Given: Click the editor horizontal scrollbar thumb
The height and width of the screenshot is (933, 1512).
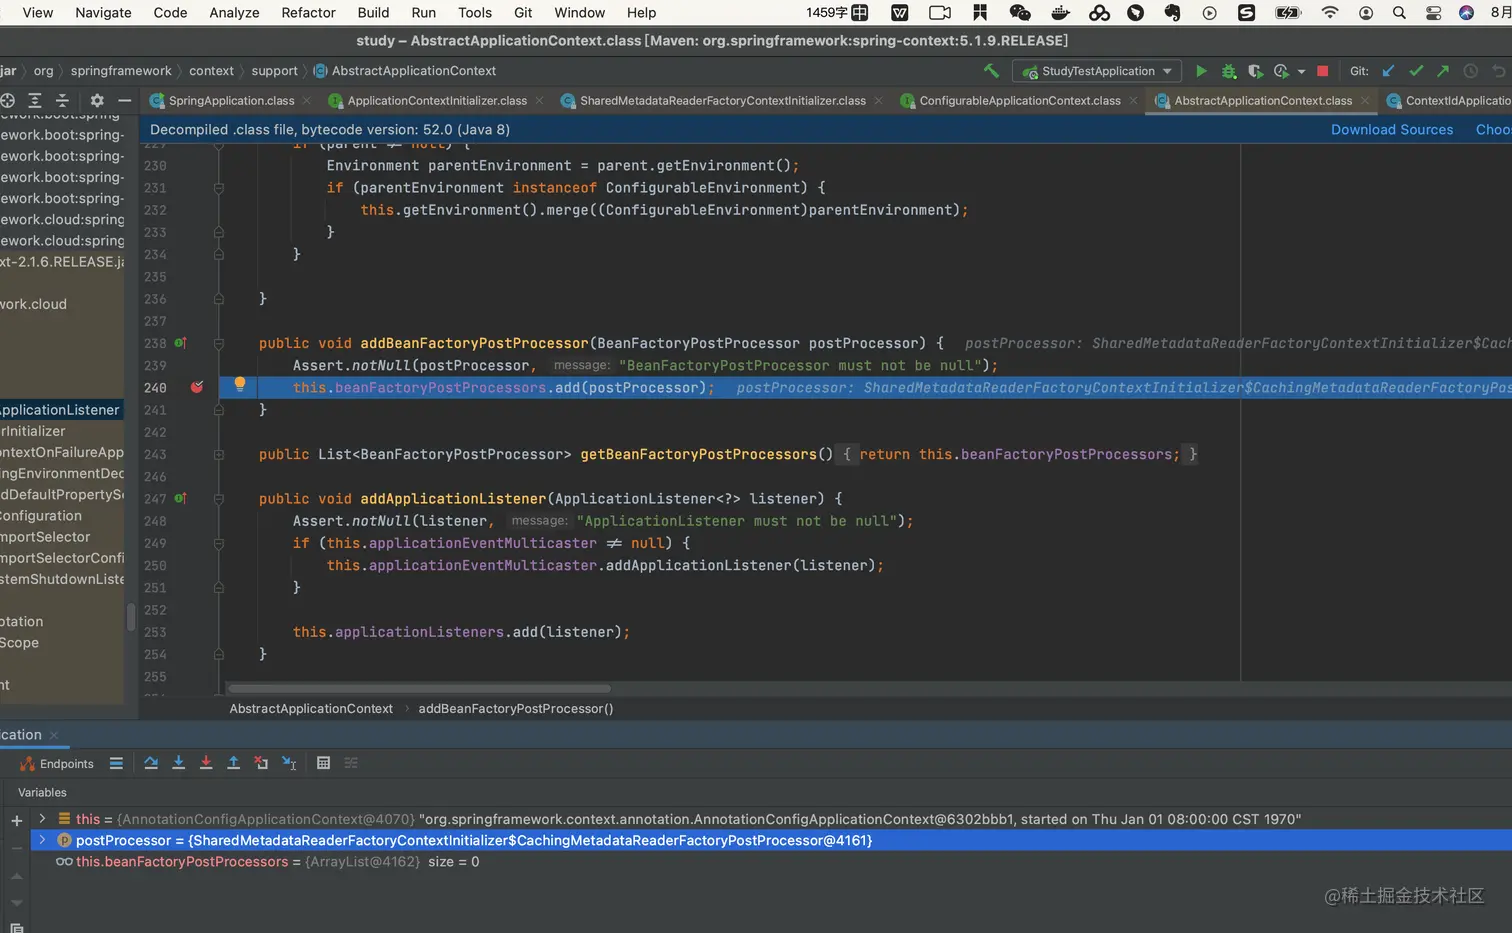Looking at the screenshot, I should pos(419,688).
